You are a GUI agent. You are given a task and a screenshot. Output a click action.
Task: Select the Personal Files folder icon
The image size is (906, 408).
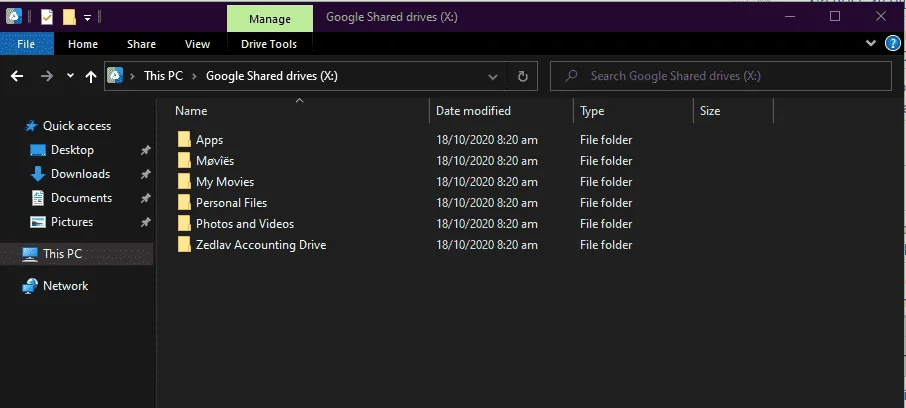(x=184, y=202)
